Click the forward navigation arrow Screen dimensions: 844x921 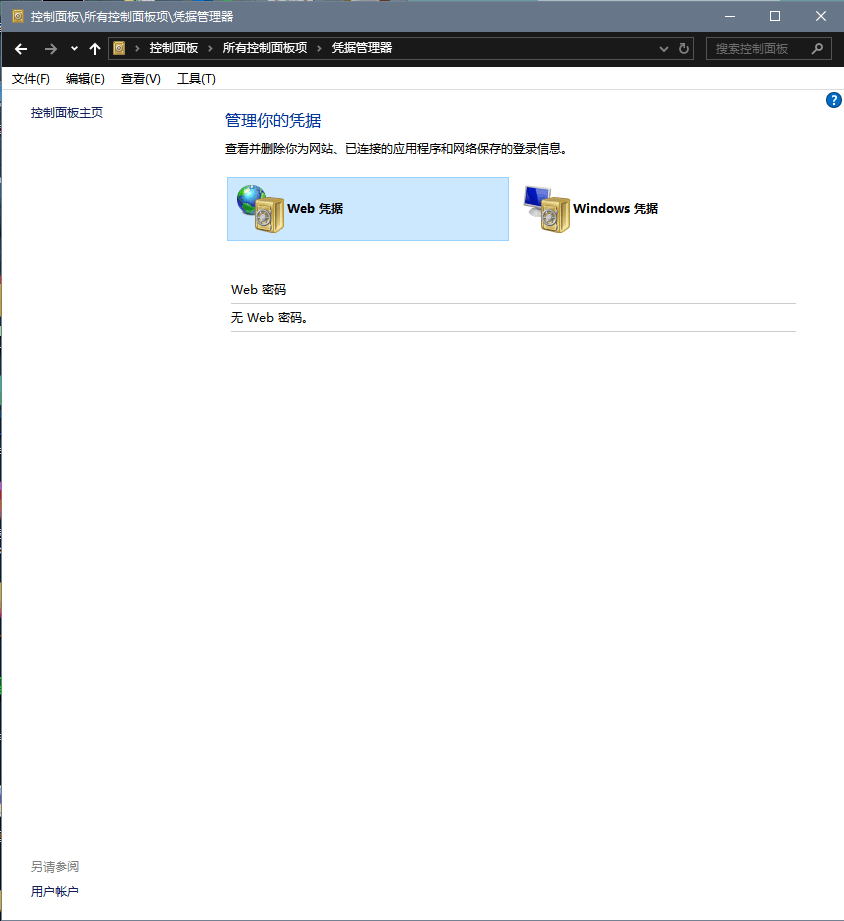pyautogui.click(x=51, y=49)
